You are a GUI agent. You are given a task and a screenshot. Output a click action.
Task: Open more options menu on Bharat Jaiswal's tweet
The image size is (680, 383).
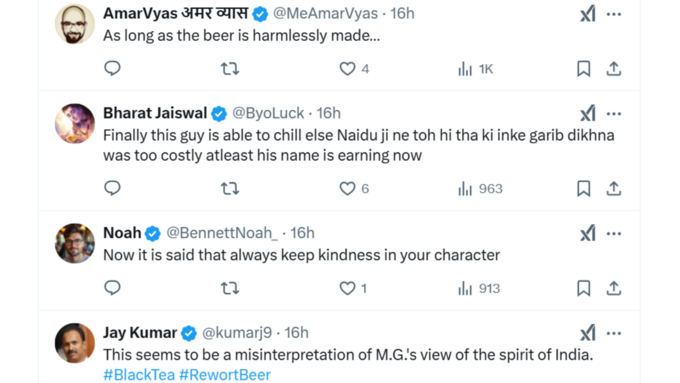pyautogui.click(x=614, y=114)
